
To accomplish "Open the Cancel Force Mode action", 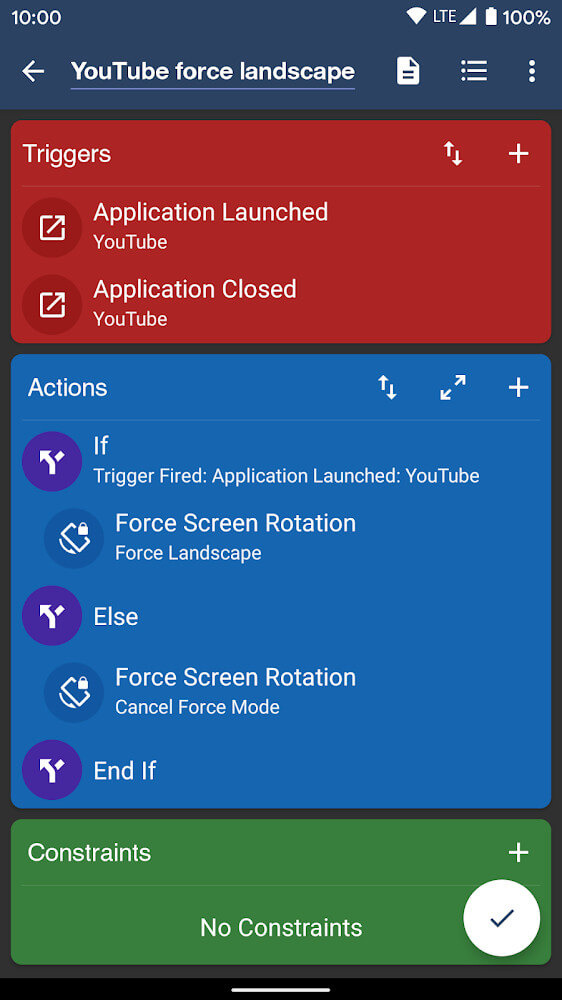I will 235,691.
